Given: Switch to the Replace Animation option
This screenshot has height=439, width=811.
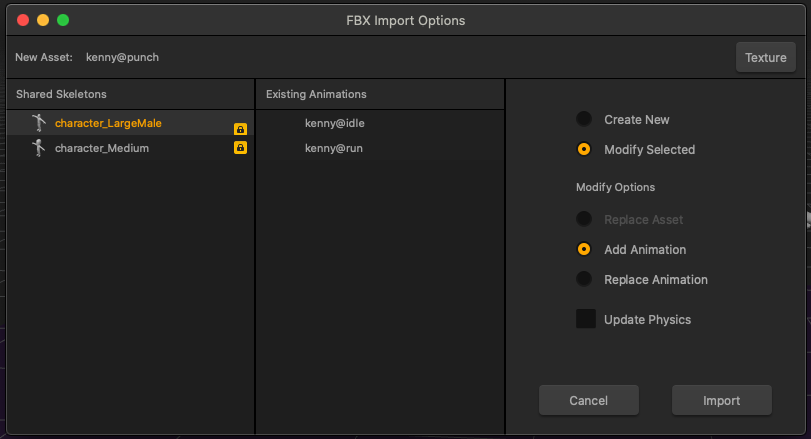Looking at the screenshot, I should pos(584,279).
